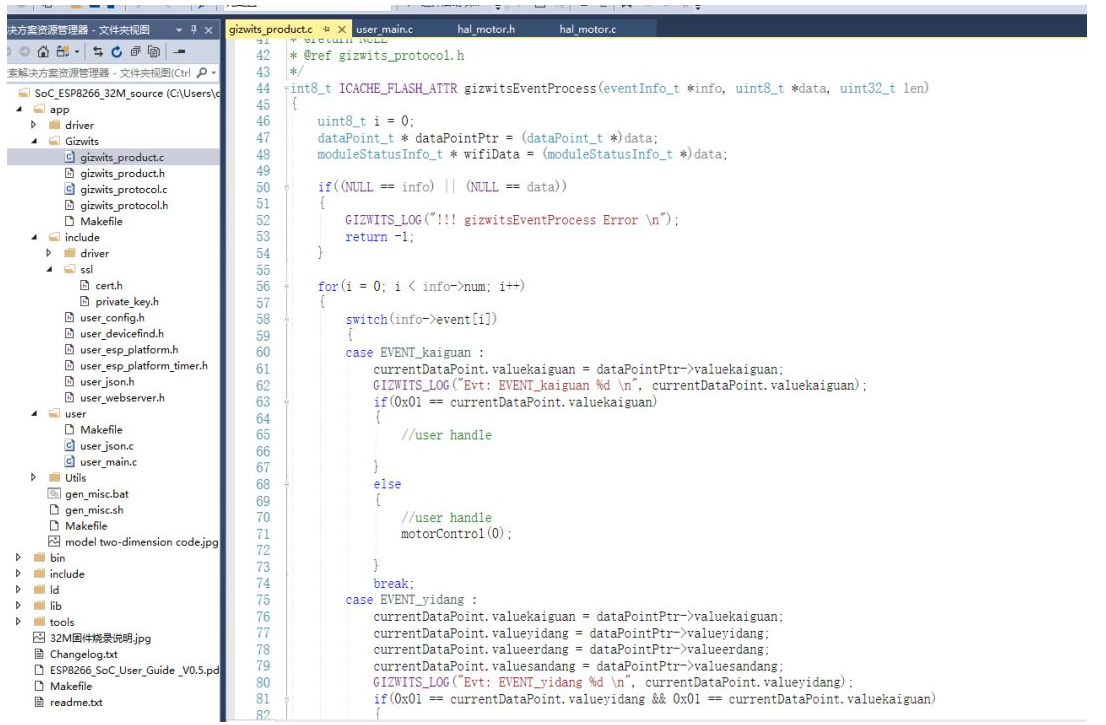Expand the Utils folder

click(x=33, y=477)
